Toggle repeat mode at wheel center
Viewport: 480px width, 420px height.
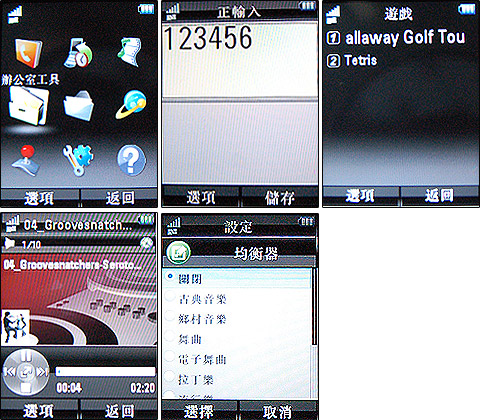pyautogui.click(x=26, y=372)
